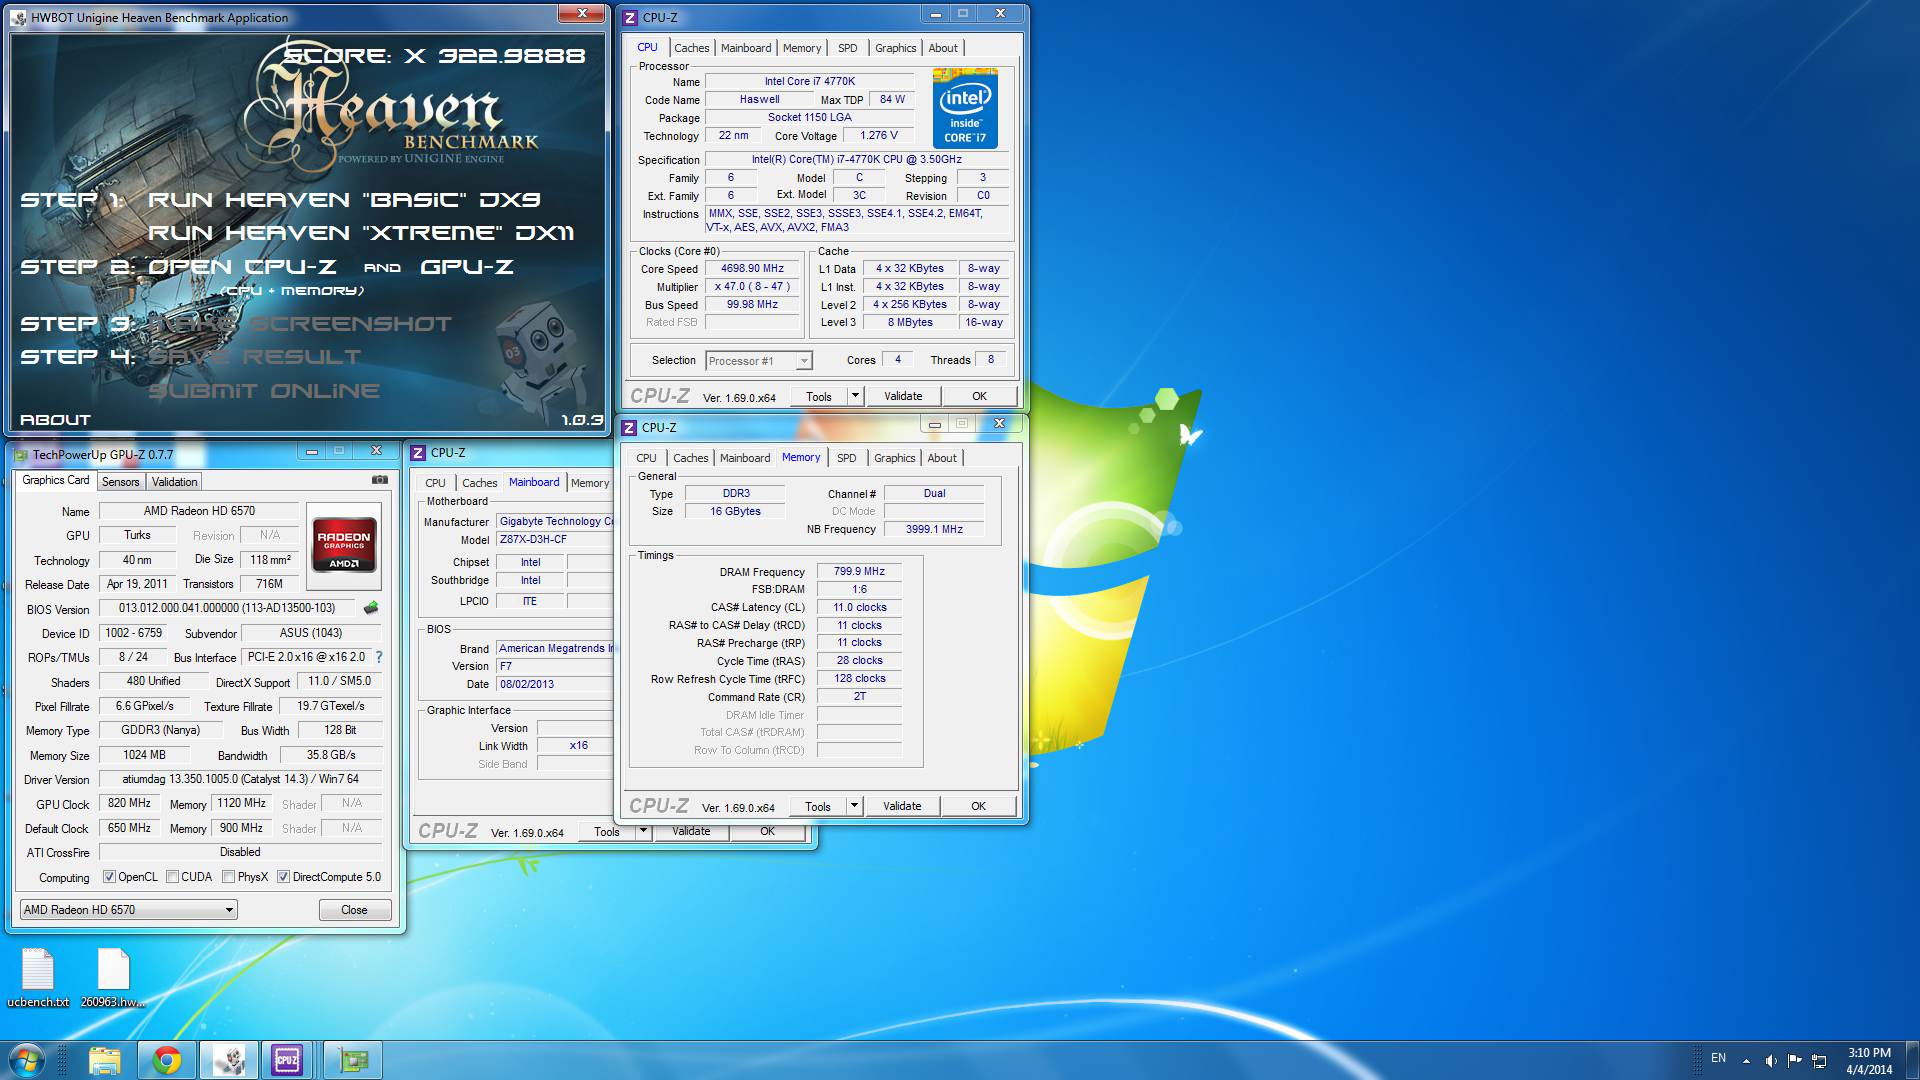Open Mainboard tab in CPU-Z CPU window
The height and width of the screenshot is (1080, 1920).
(x=746, y=48)
